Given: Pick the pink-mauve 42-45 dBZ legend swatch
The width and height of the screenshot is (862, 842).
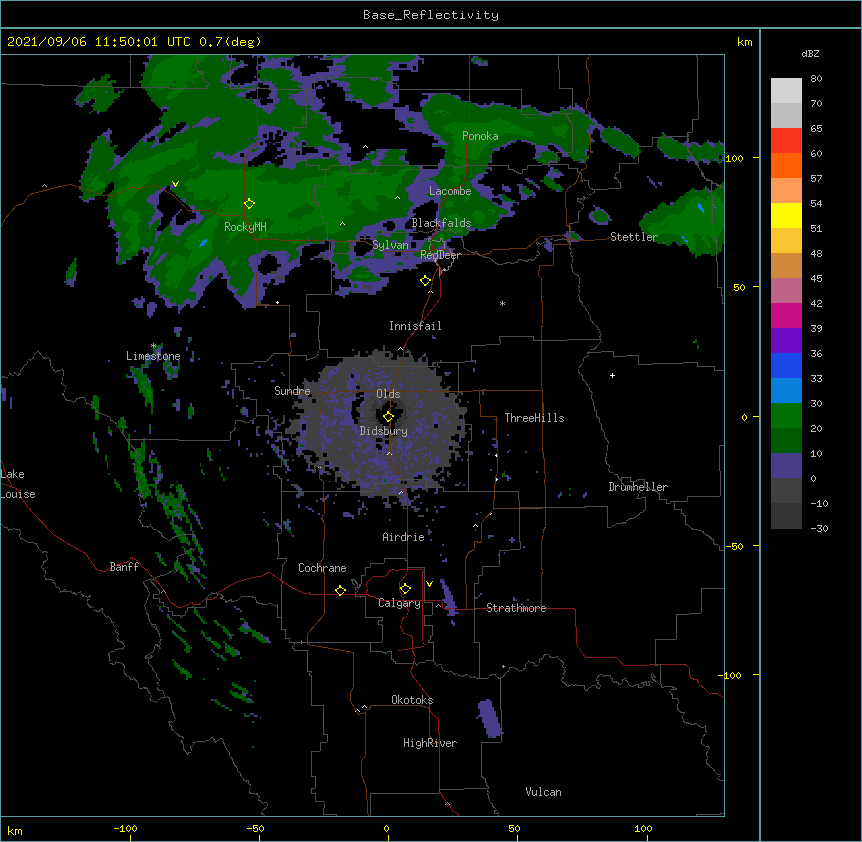Looking at the screenshot, I should coord(786,290).
